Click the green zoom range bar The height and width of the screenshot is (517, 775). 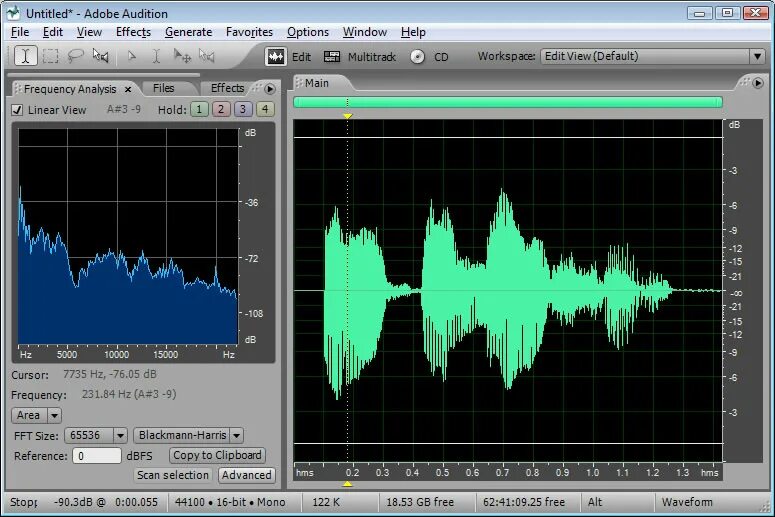pos(508,102)
